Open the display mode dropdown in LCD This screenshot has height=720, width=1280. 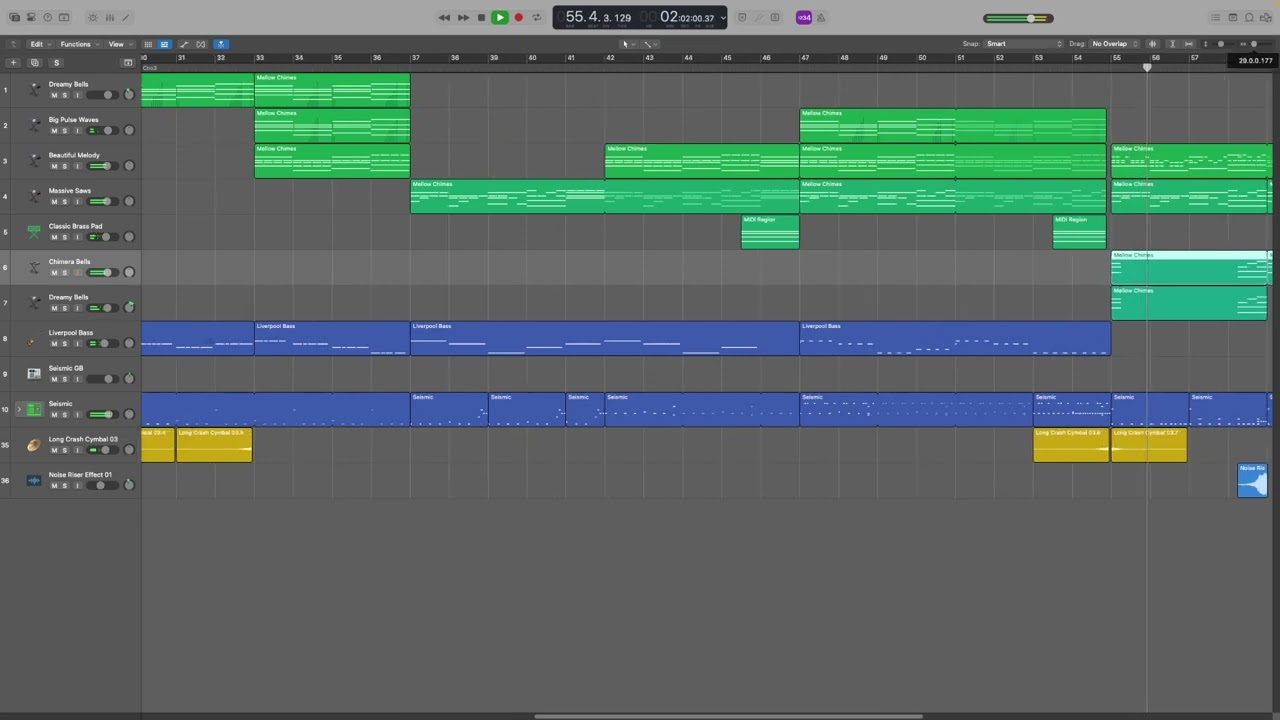723,18
